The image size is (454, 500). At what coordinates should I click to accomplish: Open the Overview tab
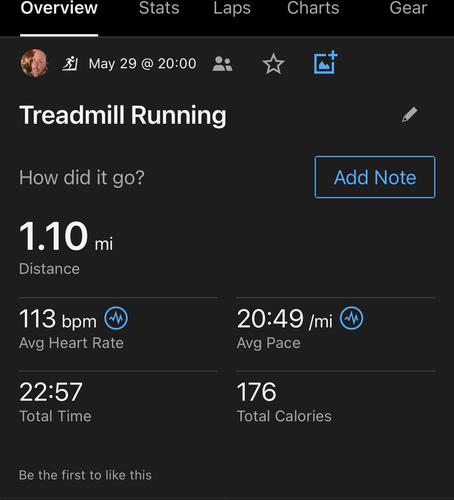pos(59,8)
